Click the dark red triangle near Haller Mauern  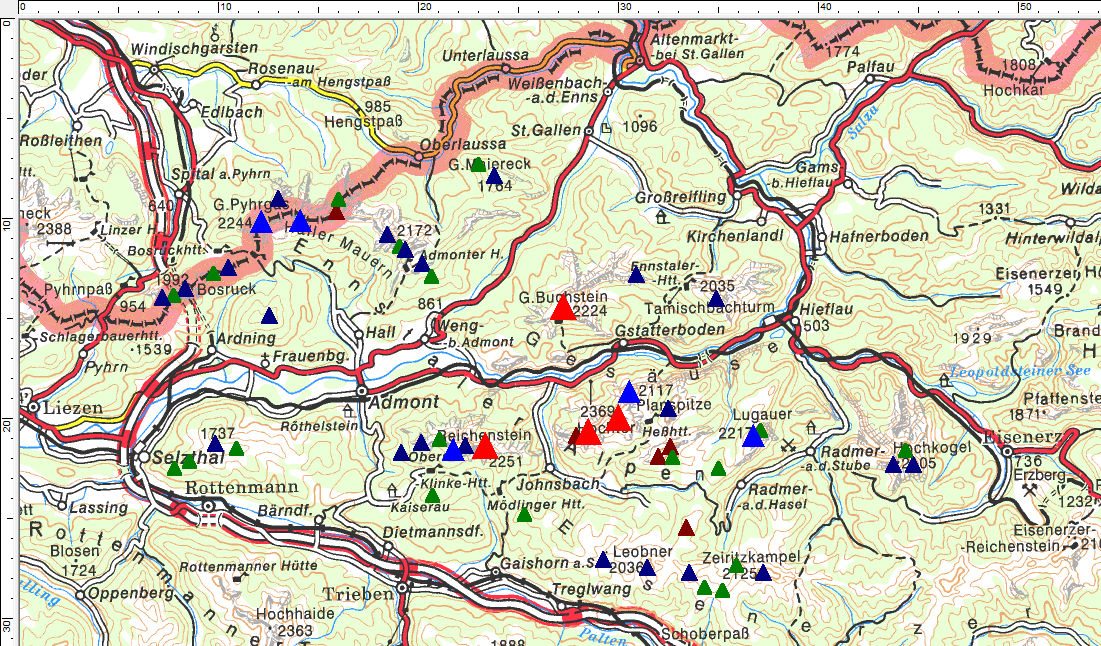[x=336, y=212]
